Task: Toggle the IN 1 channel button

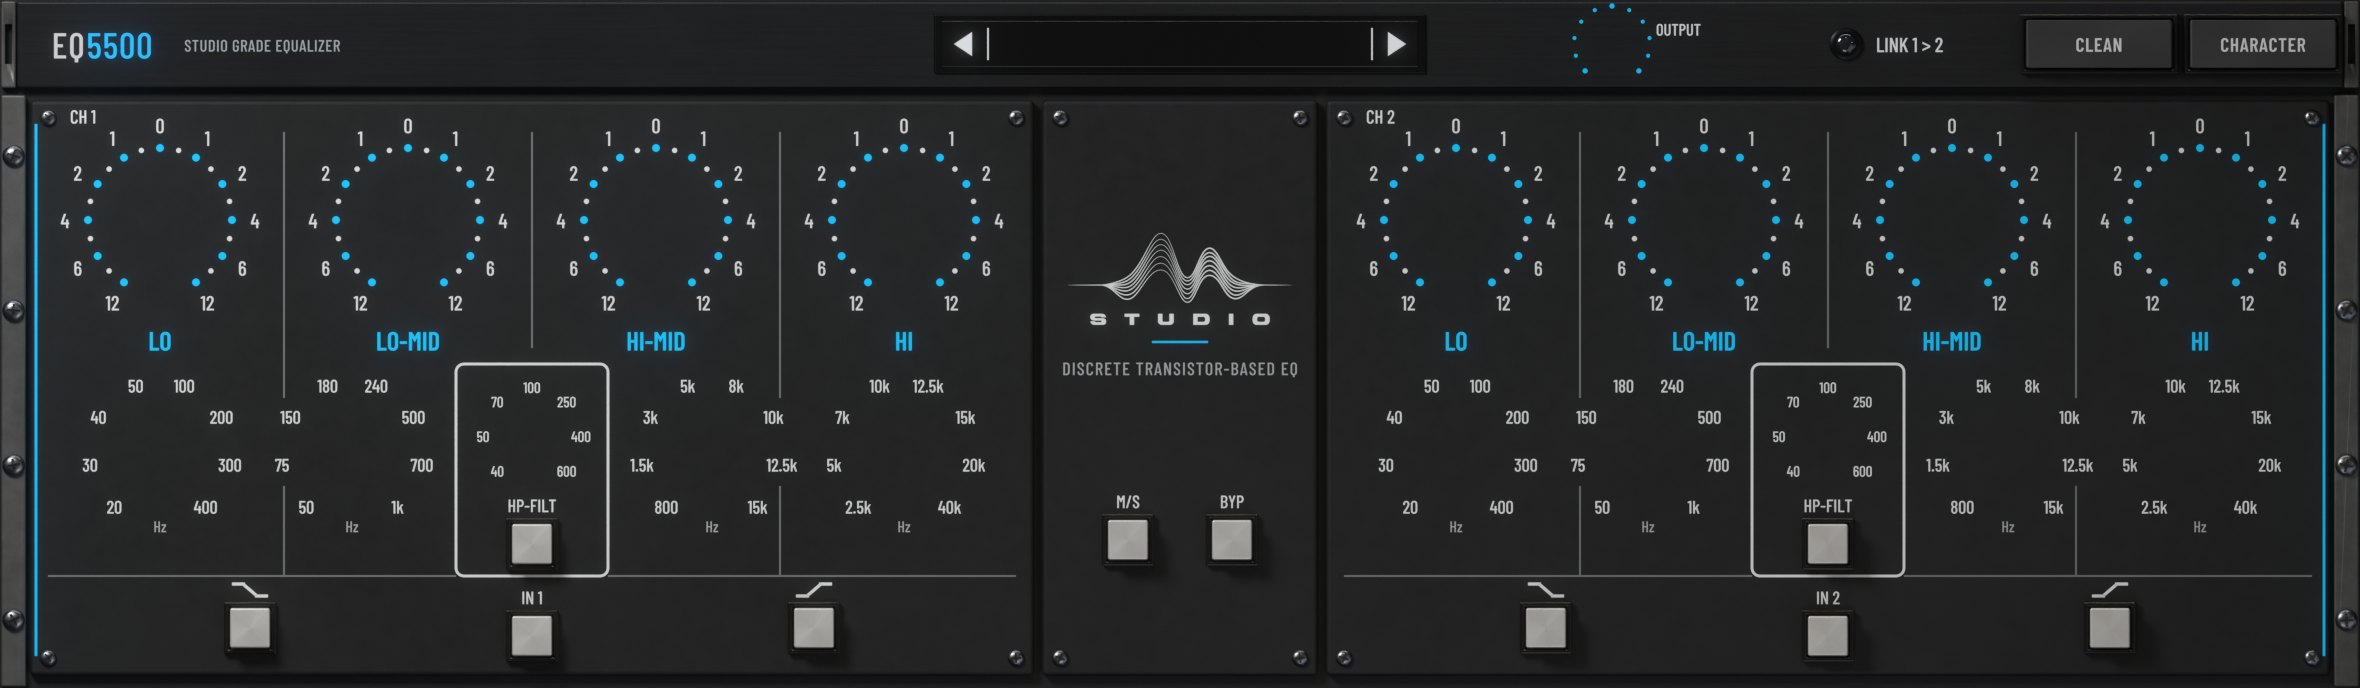Action: tap(531, 636)
